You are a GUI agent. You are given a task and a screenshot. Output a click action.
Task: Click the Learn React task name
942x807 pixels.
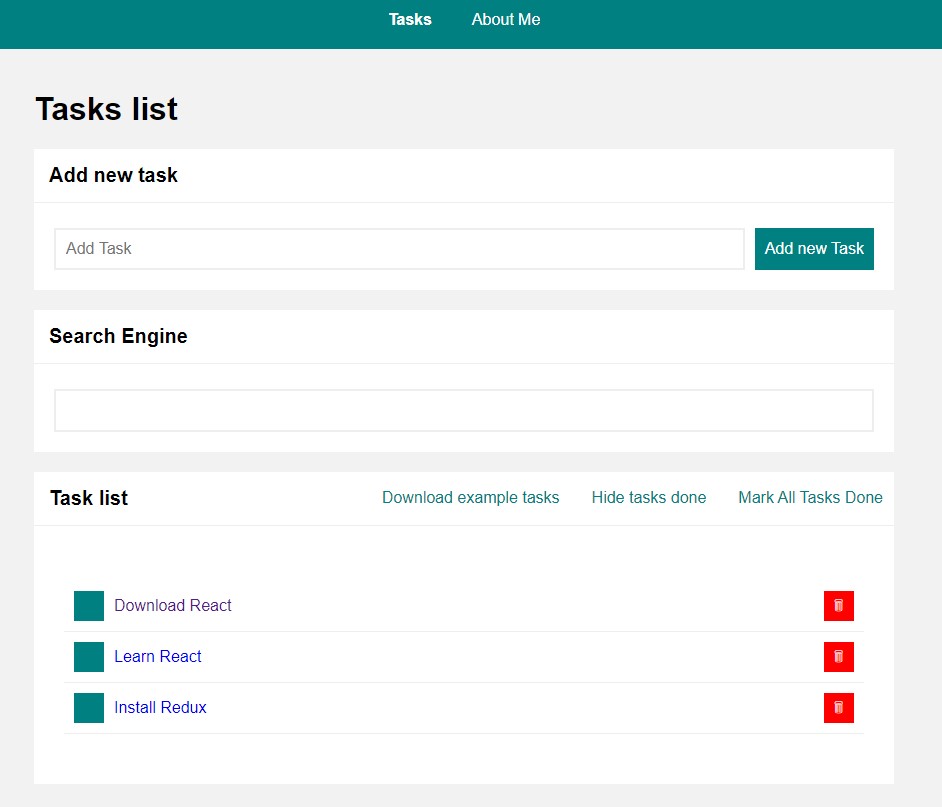157,656
